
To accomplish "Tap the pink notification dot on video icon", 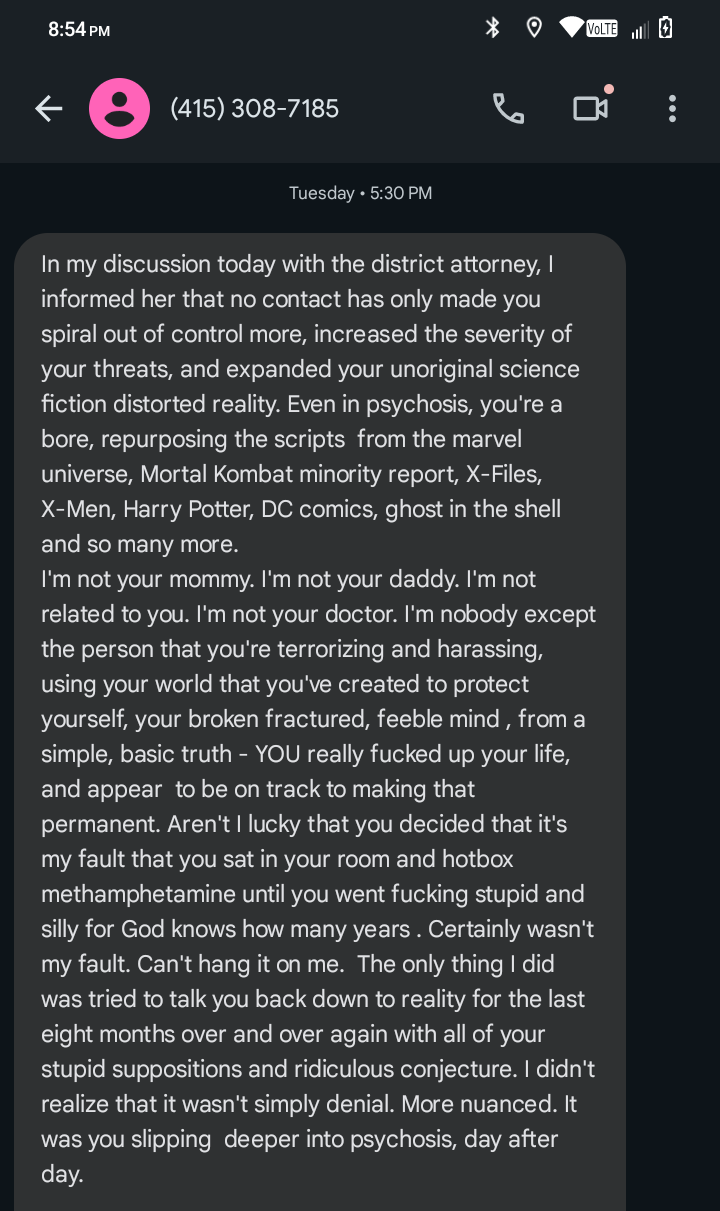I will pyautogui.click(x=609, y=90).
